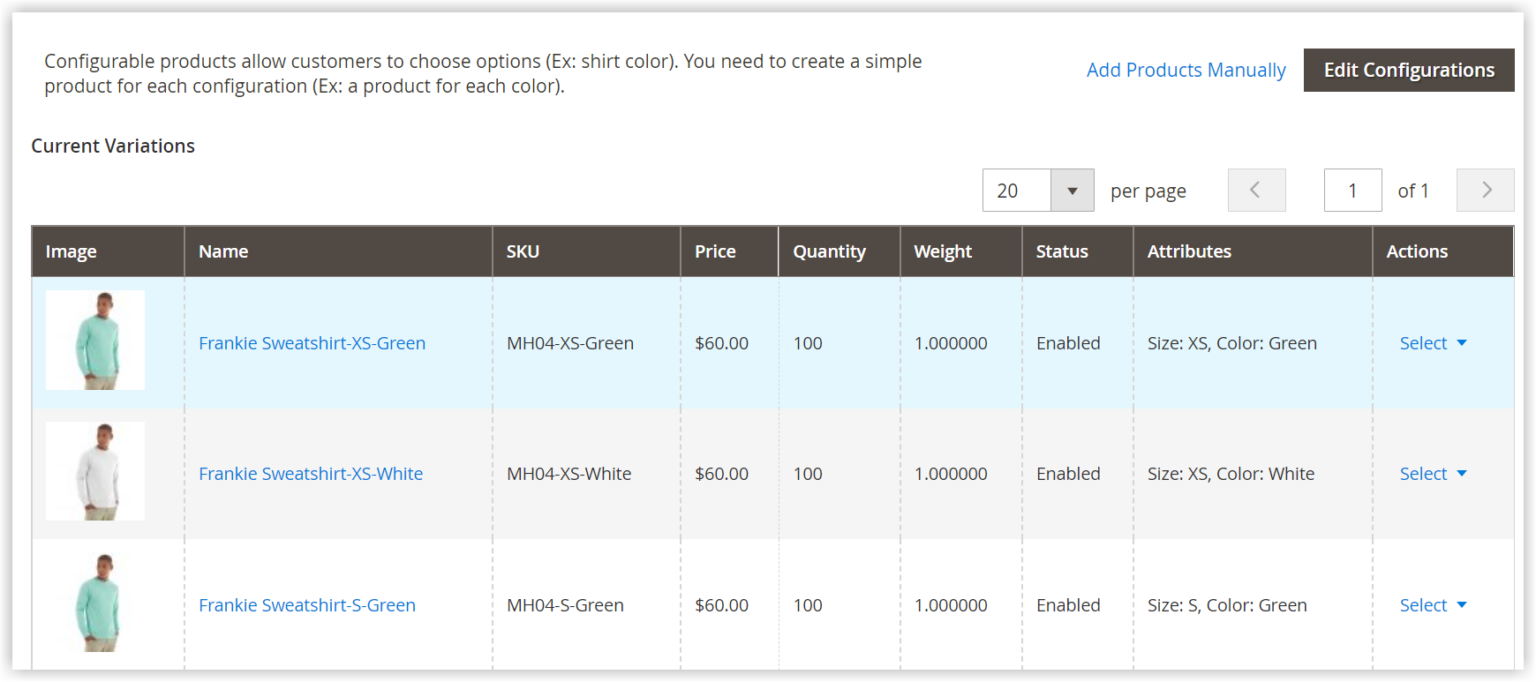Screen dimensions: 1536x682
Task: Open the Select dropdown for the XS-White variation
Action: click(1433, 473)
